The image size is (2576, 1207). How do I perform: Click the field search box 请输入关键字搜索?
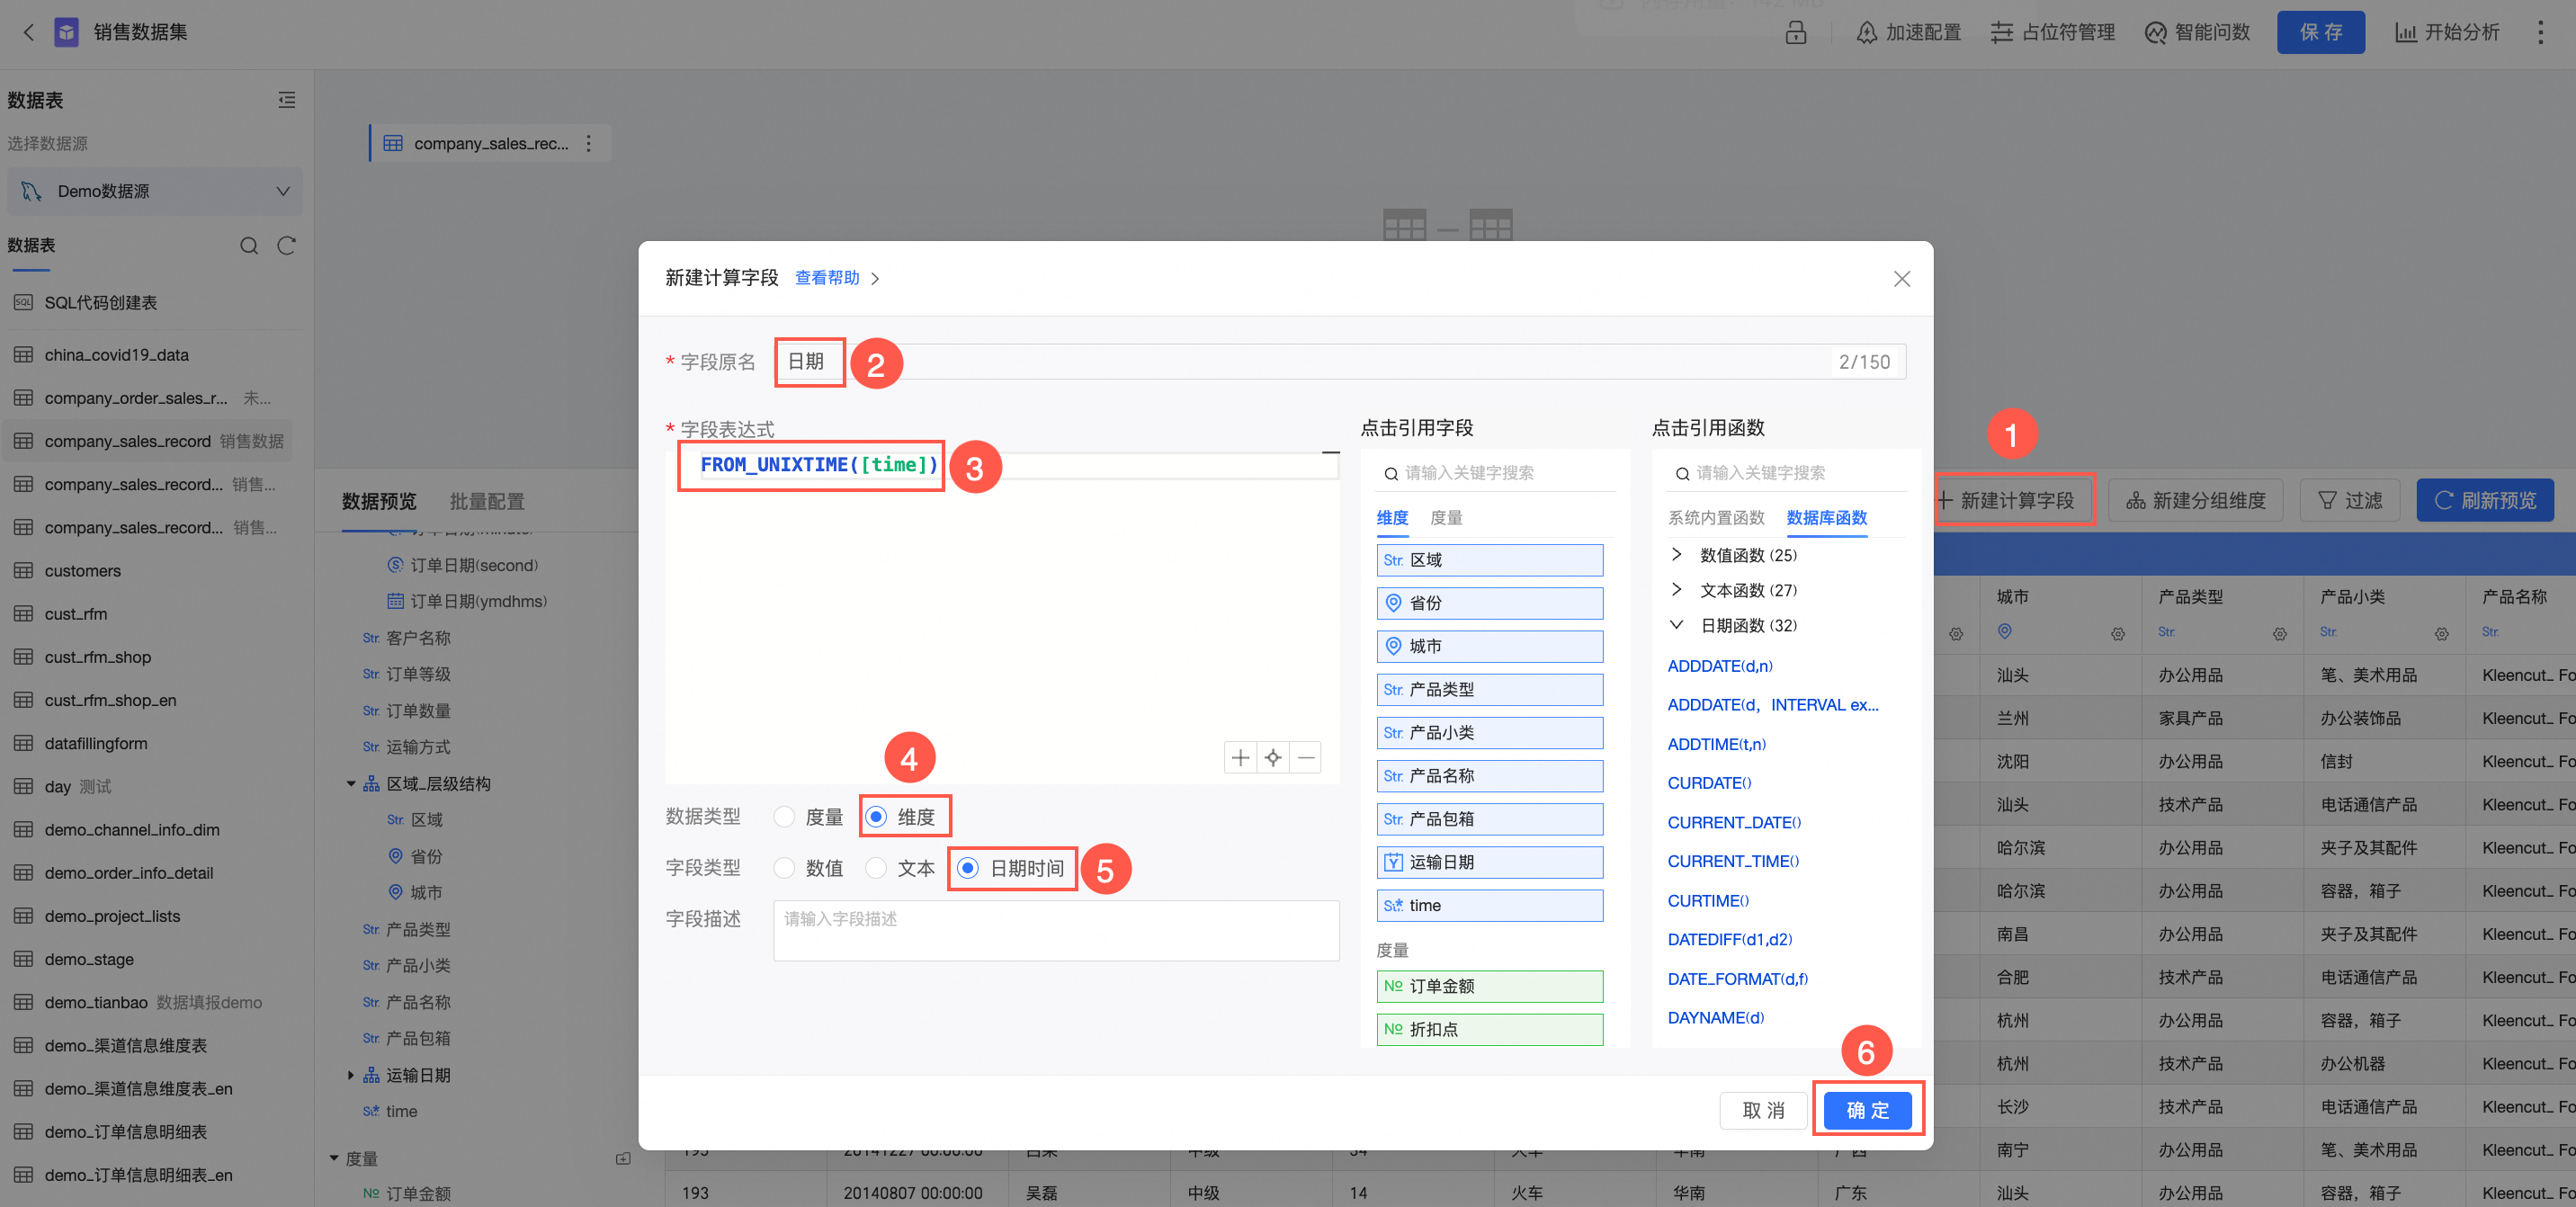[x=1495, y=473]
